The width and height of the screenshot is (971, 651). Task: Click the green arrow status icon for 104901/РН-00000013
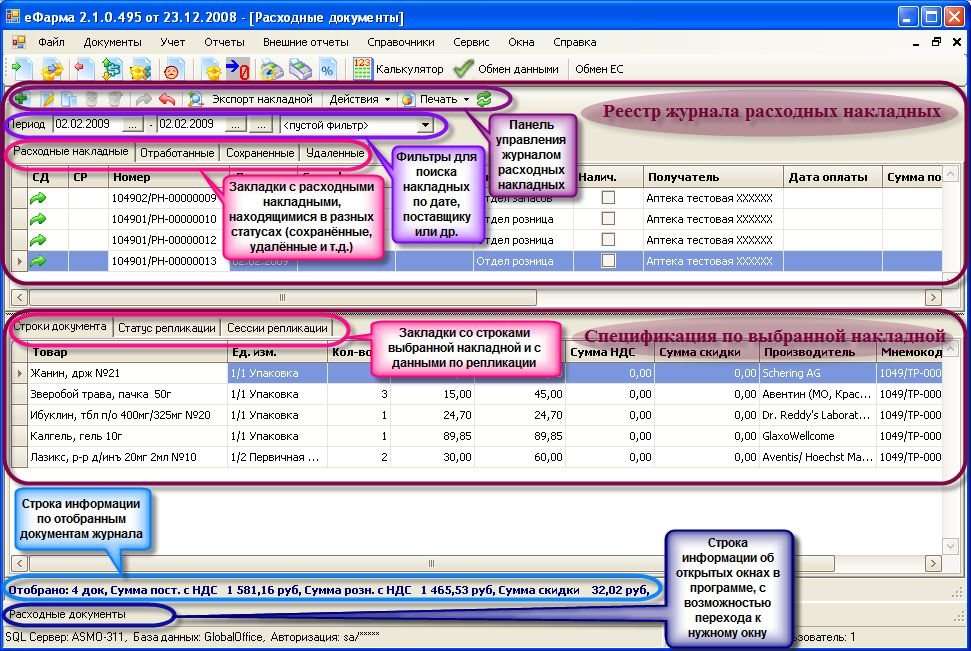[x=38, y=261]
